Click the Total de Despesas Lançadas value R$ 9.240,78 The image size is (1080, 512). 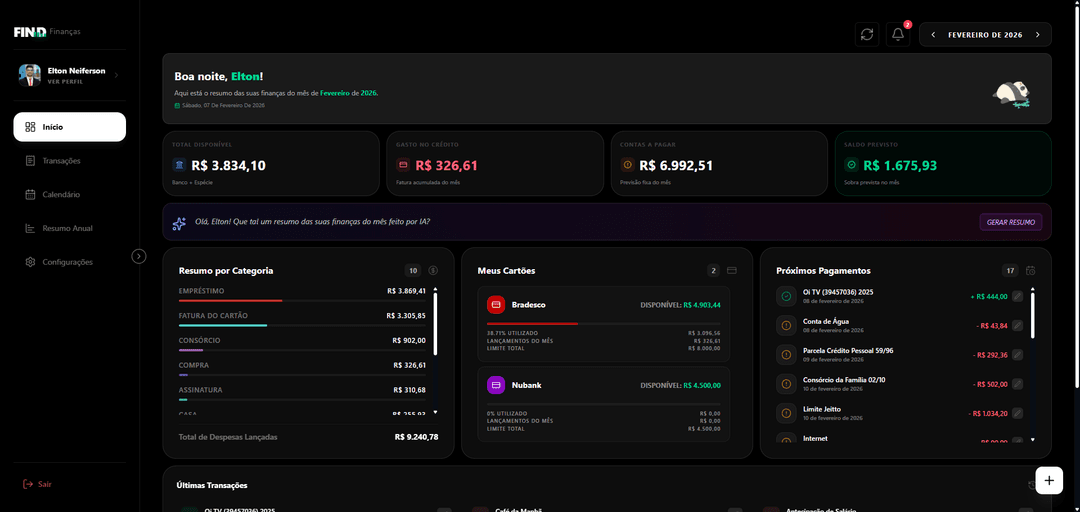[416, 437]
